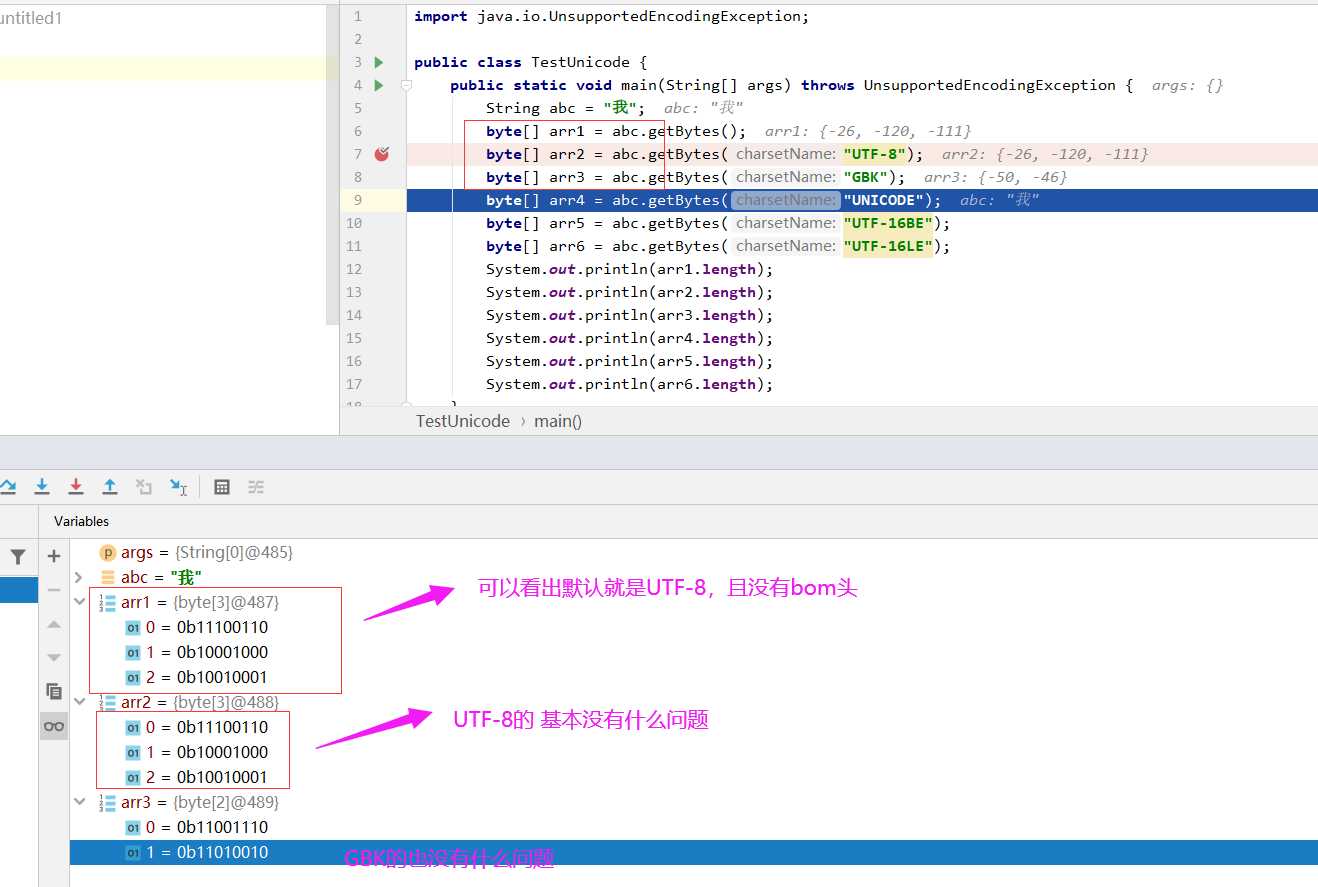Add a new watch with the plus icon
The height and width of the screenshot is (887, 1318).
tap(54, 556)
